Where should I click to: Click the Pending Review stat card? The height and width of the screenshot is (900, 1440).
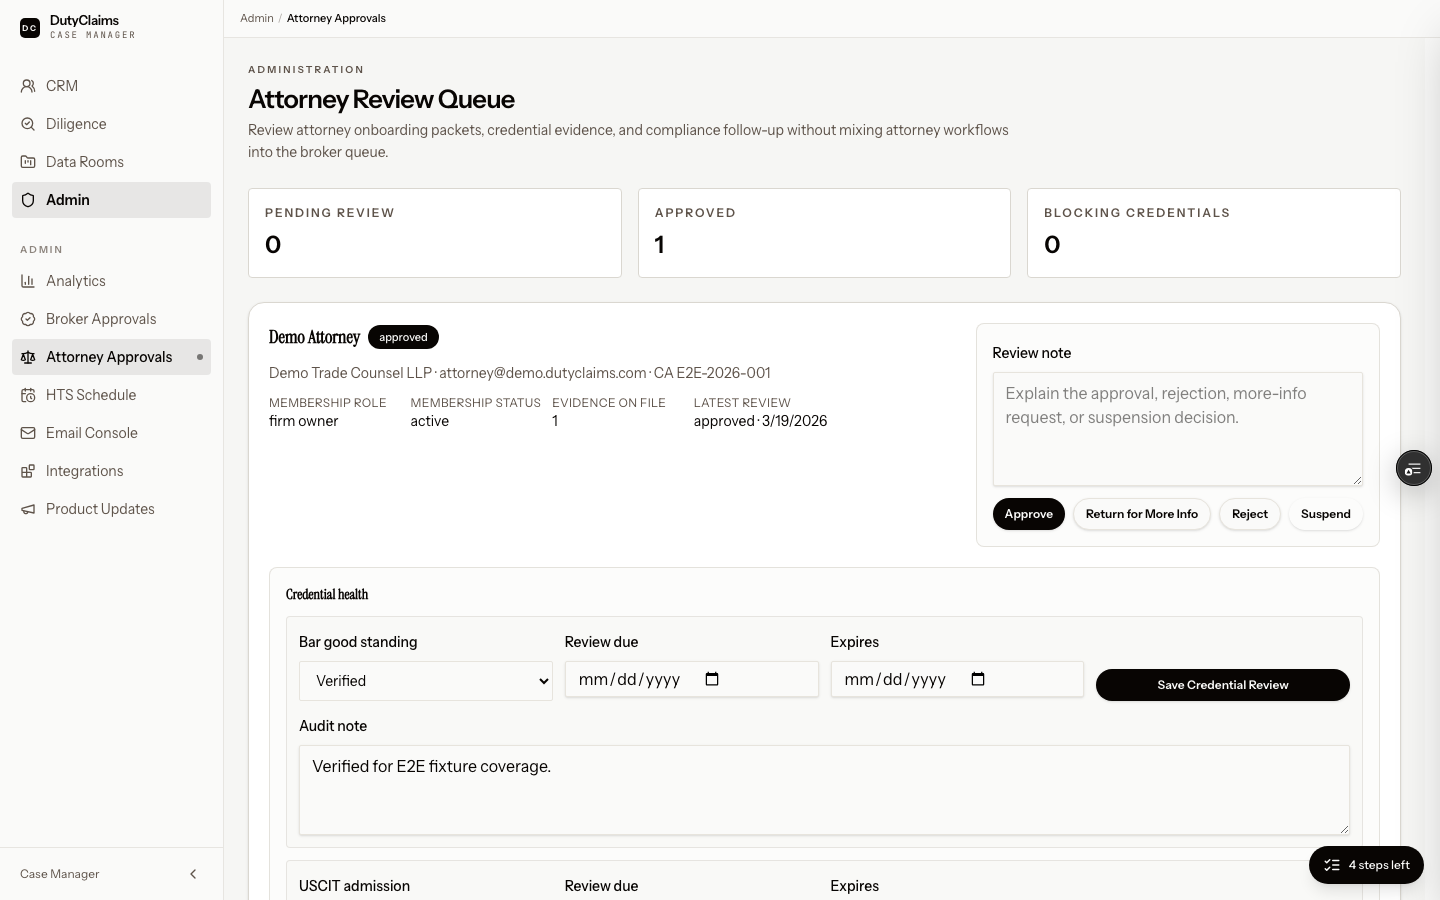[435, 233]
